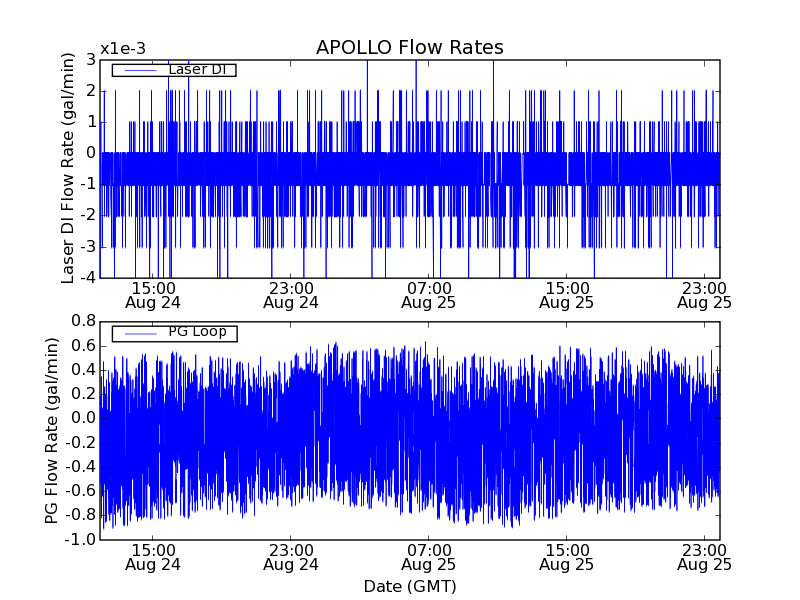Click 15:00 Aug 25 tick label under bottom plot
This screenshot has width=800, height=600.
click(x=566, y=556)
